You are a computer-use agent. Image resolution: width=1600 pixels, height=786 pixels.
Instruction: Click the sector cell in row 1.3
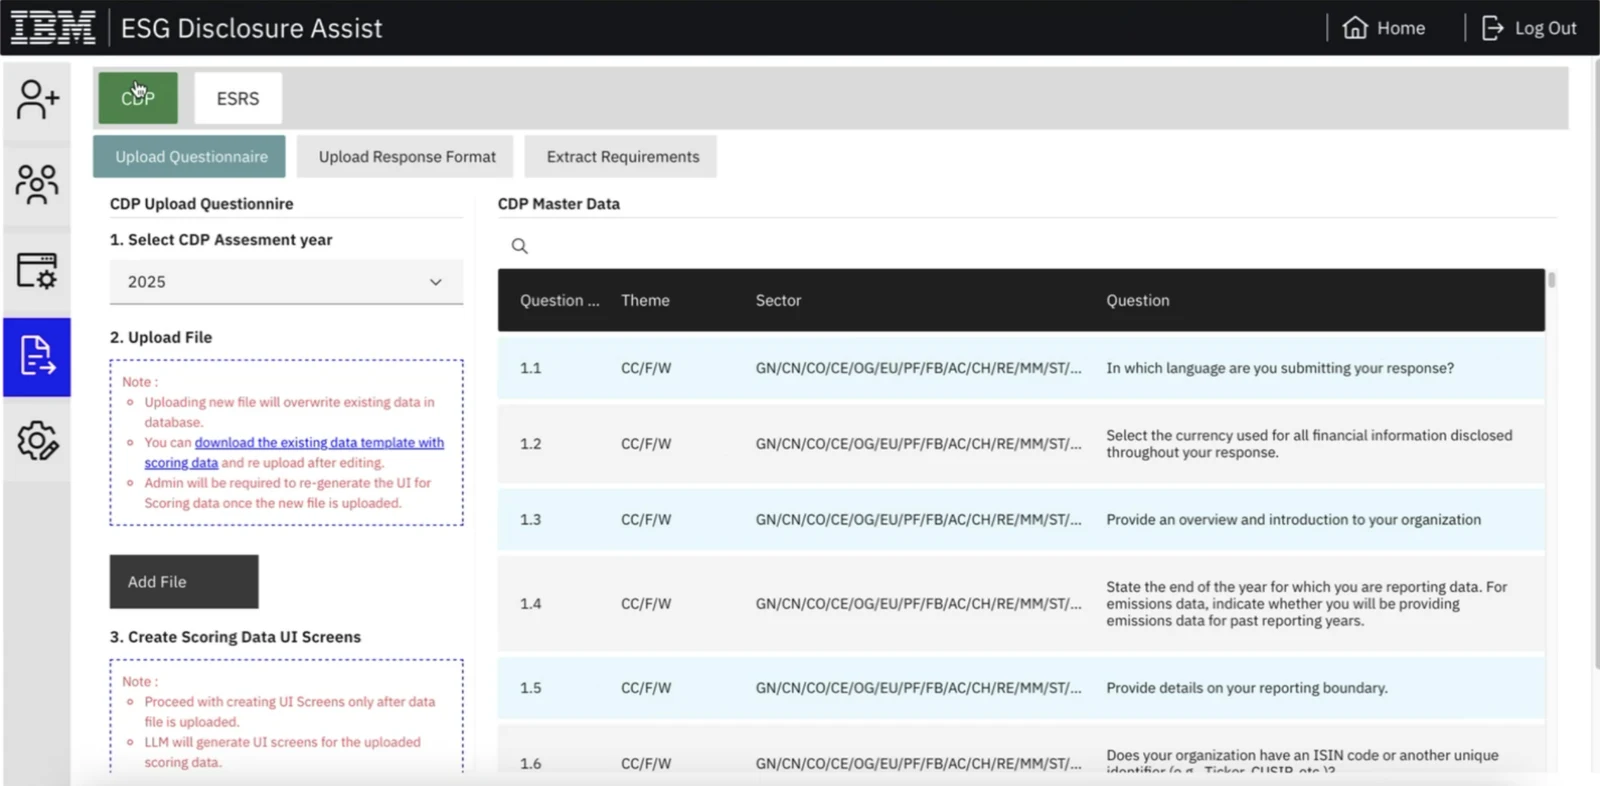point(918,520)
